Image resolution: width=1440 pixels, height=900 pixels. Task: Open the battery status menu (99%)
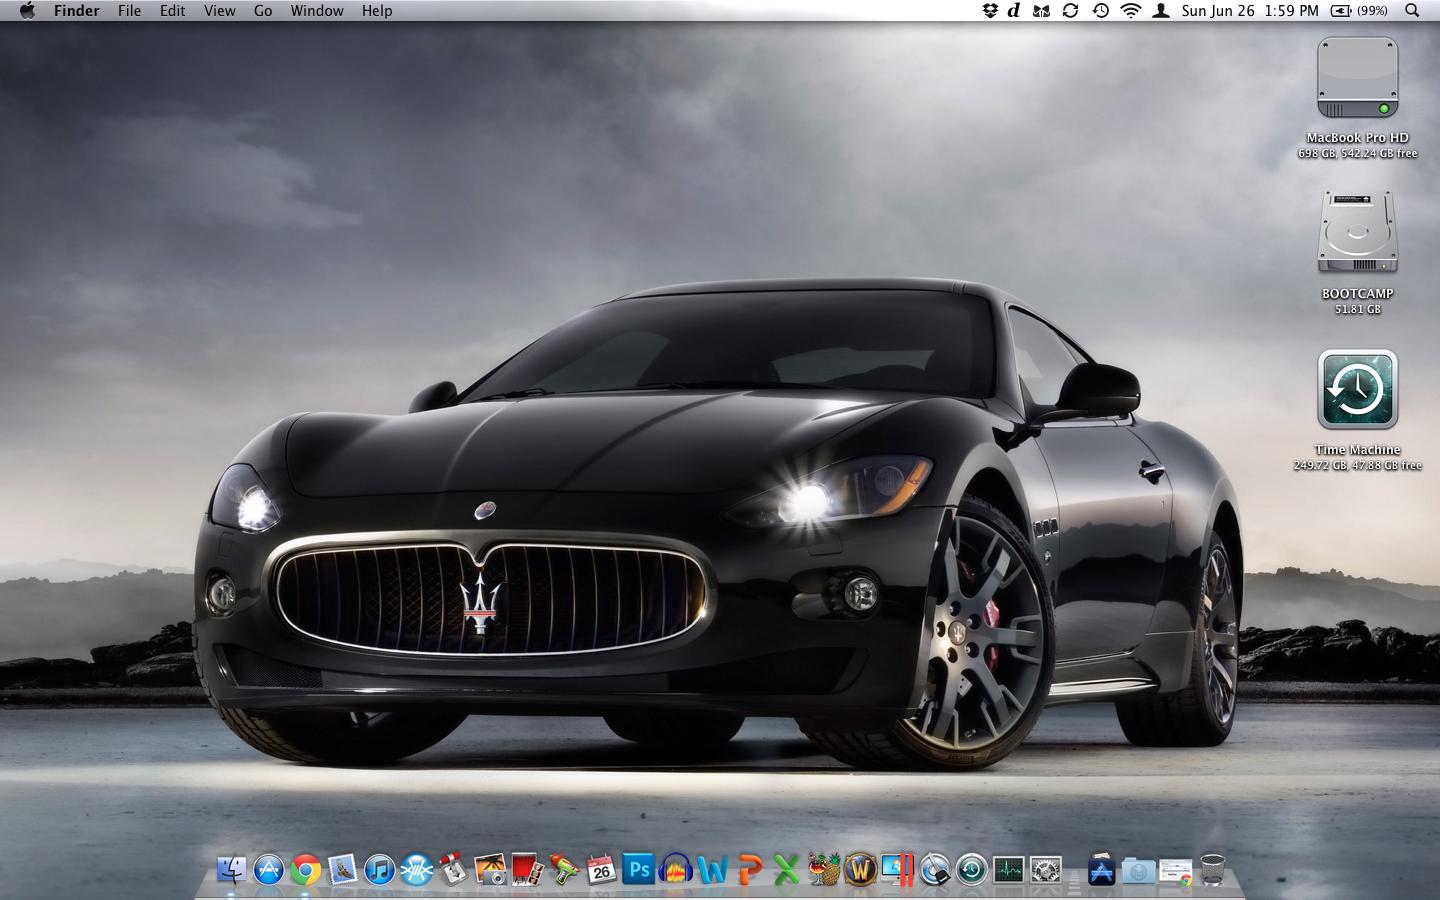tap(1359, 11)
